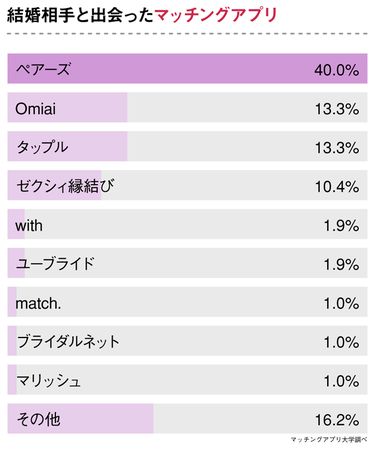375x450 pixels.
Task: Click the 40.0% percentage value
Action: tap(337, 70)
